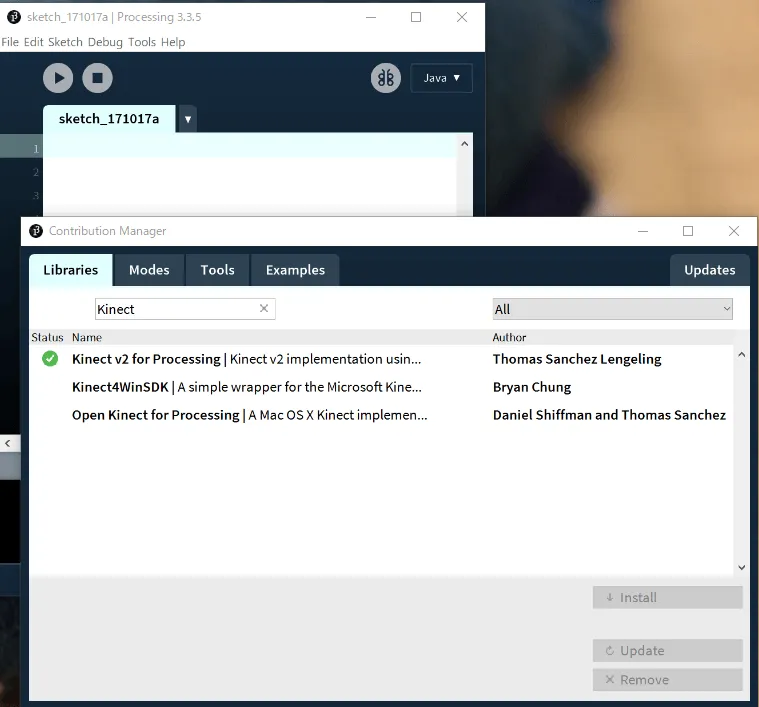Select Kinect4WinSDK library row

246,387
